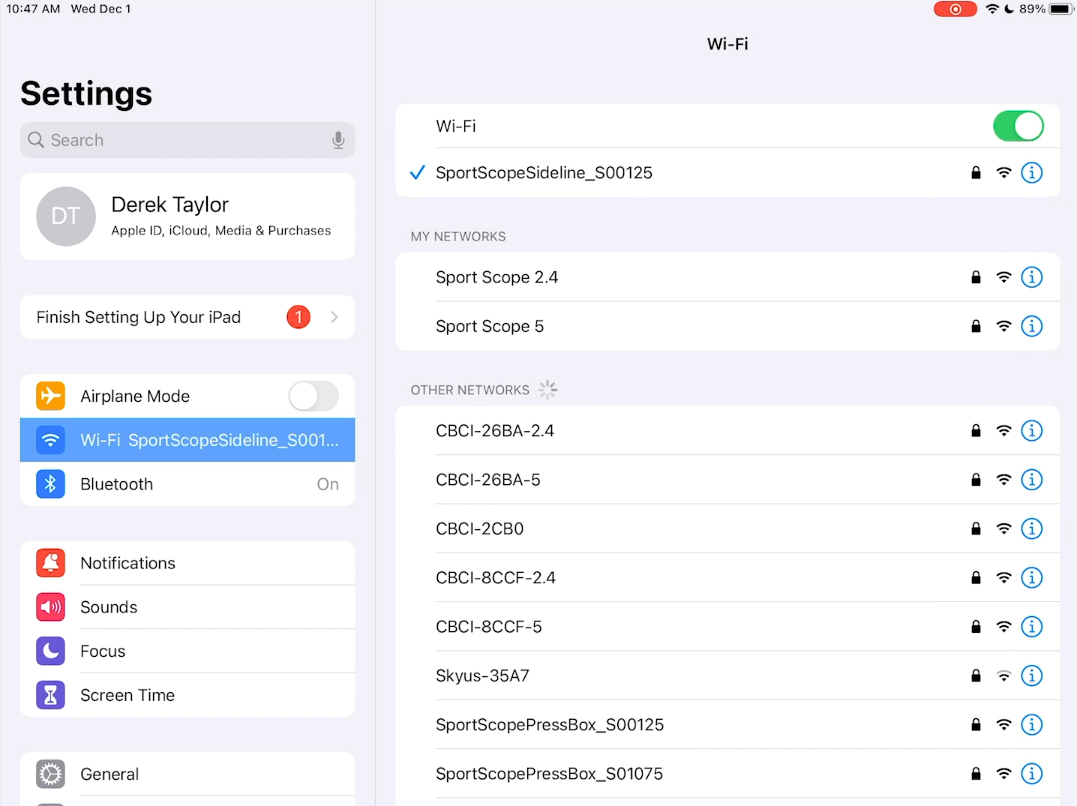Tap the lock icon beside Skyus-35A7

click(975, 675)
